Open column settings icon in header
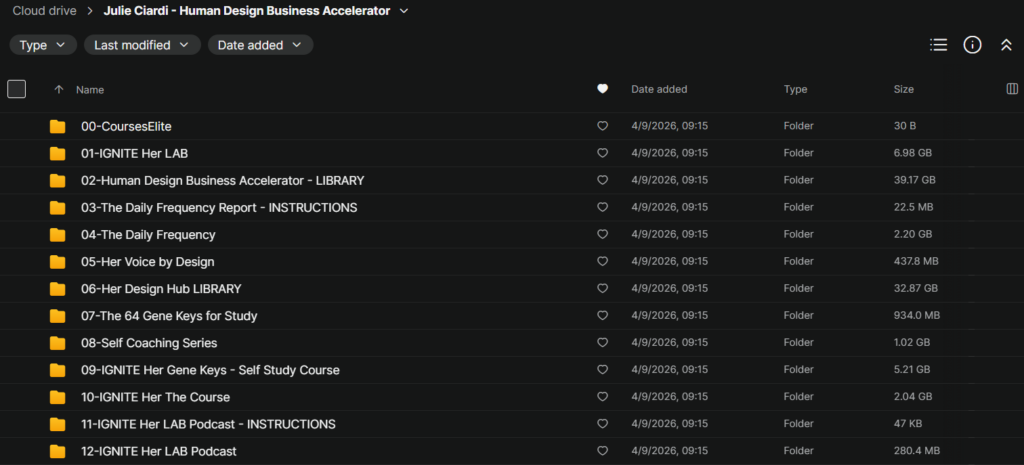Image resolution: width=1024 pixels, height=465 pixels. click(1011, 89)
